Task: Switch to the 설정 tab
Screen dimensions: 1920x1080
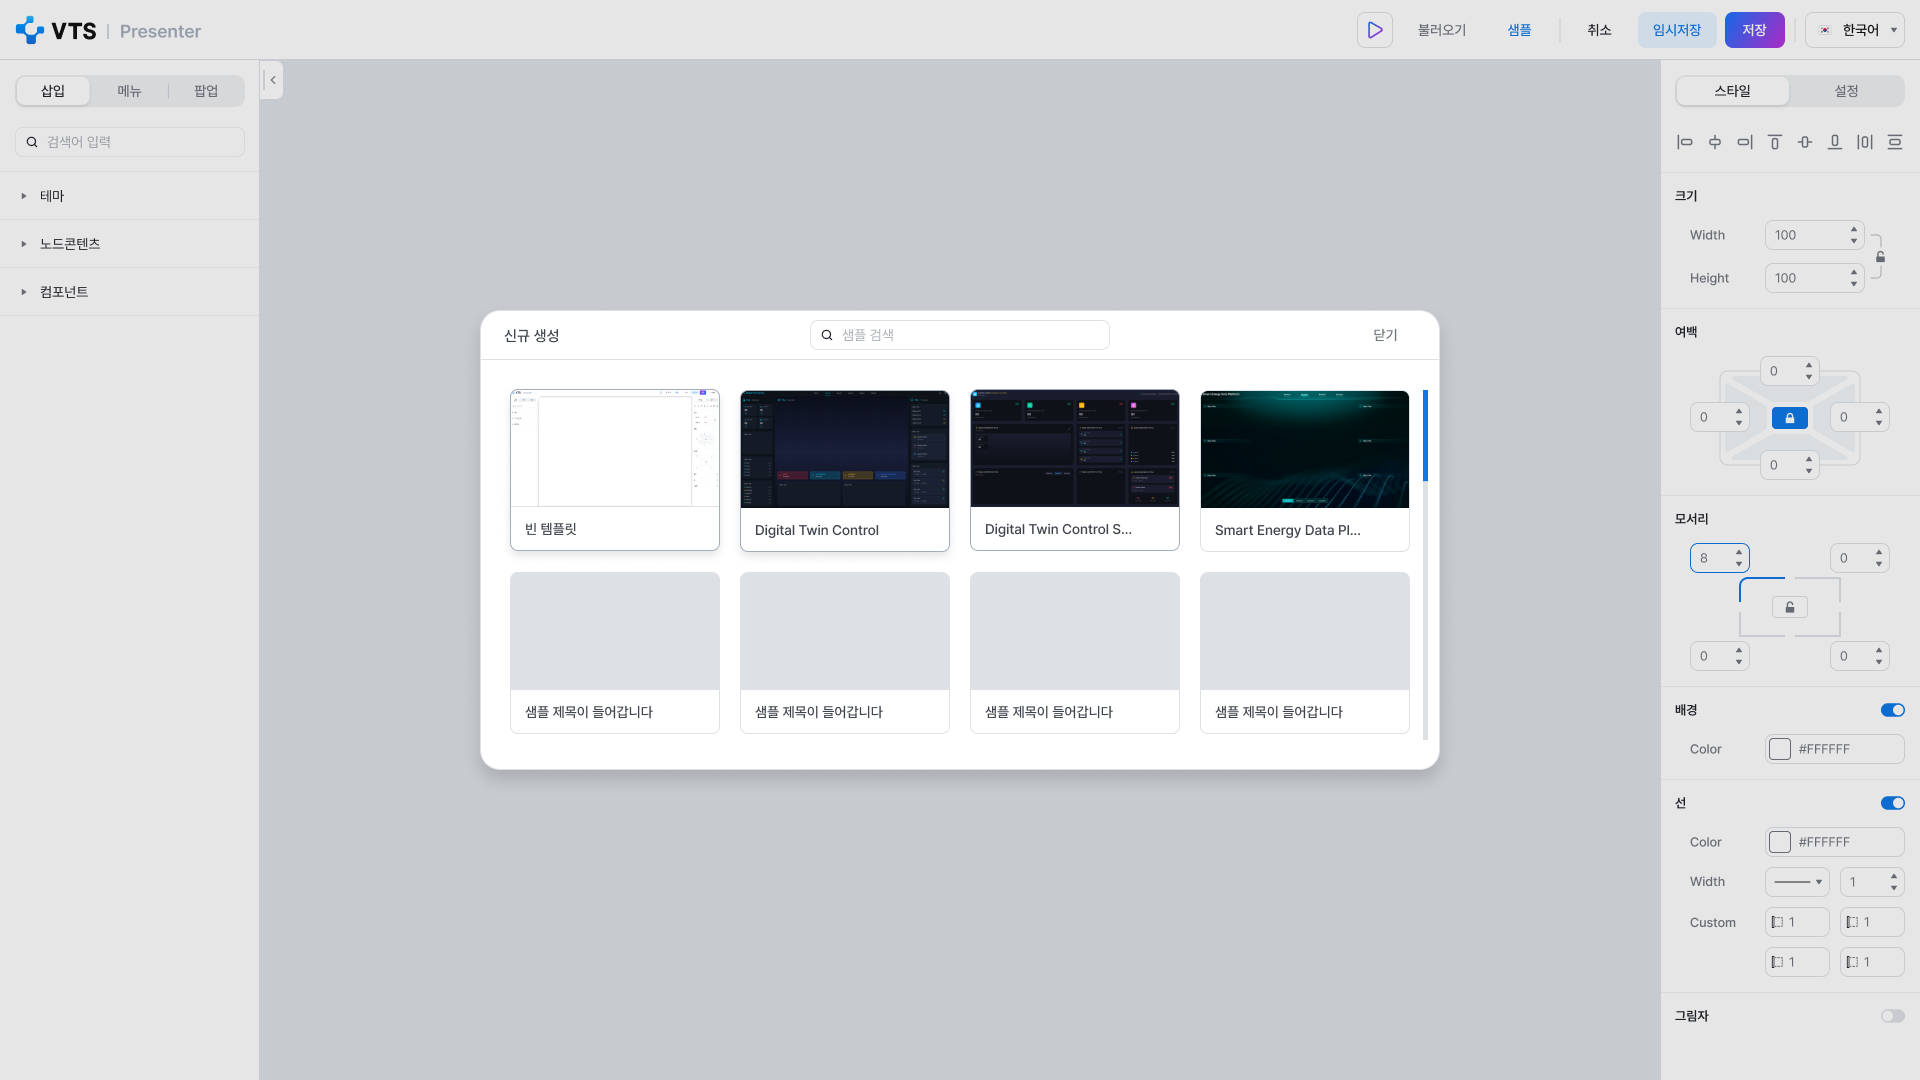Action: click(x=1847, y=91)
